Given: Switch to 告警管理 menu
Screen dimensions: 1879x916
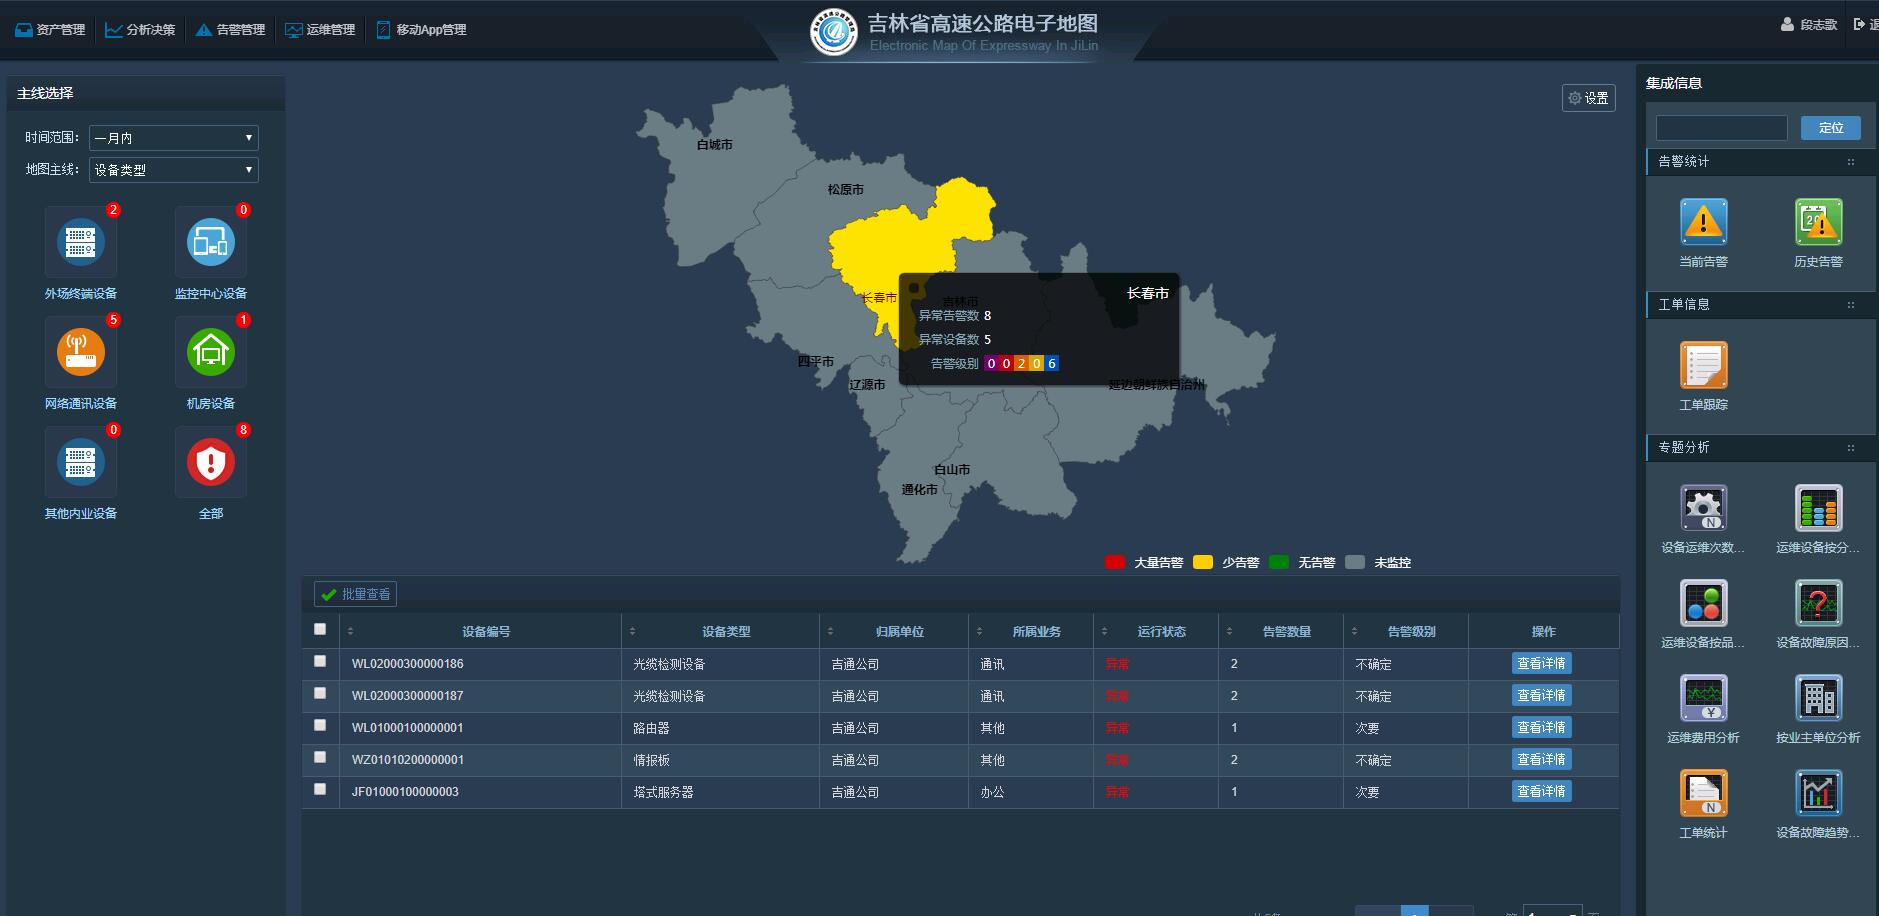Looking at the screenshot, I should pos(230,29).
